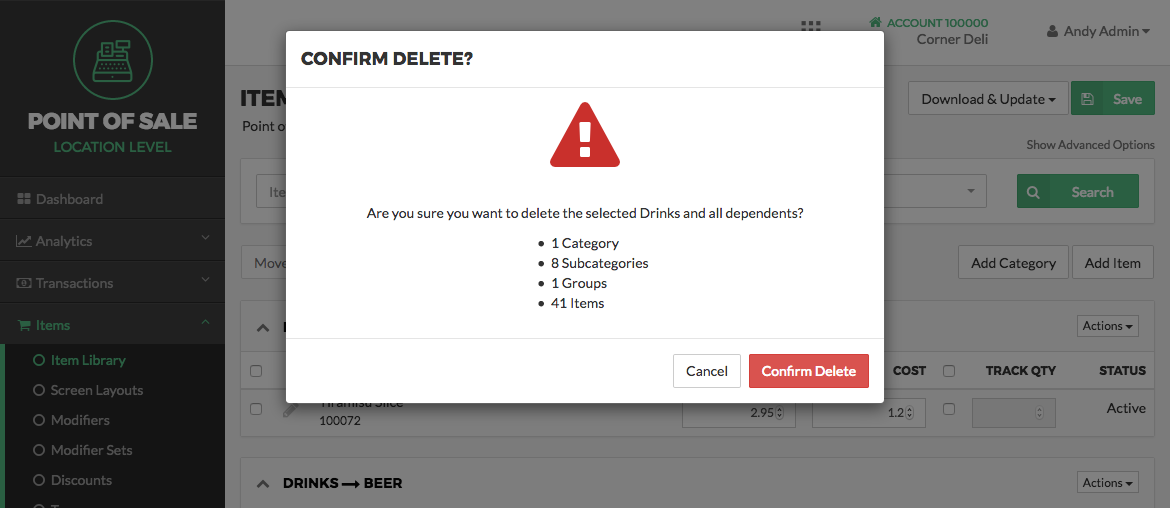Click the pencil edit icon for Tiramisu Slice
This screenshot has width=1170, height=508.
291,410
